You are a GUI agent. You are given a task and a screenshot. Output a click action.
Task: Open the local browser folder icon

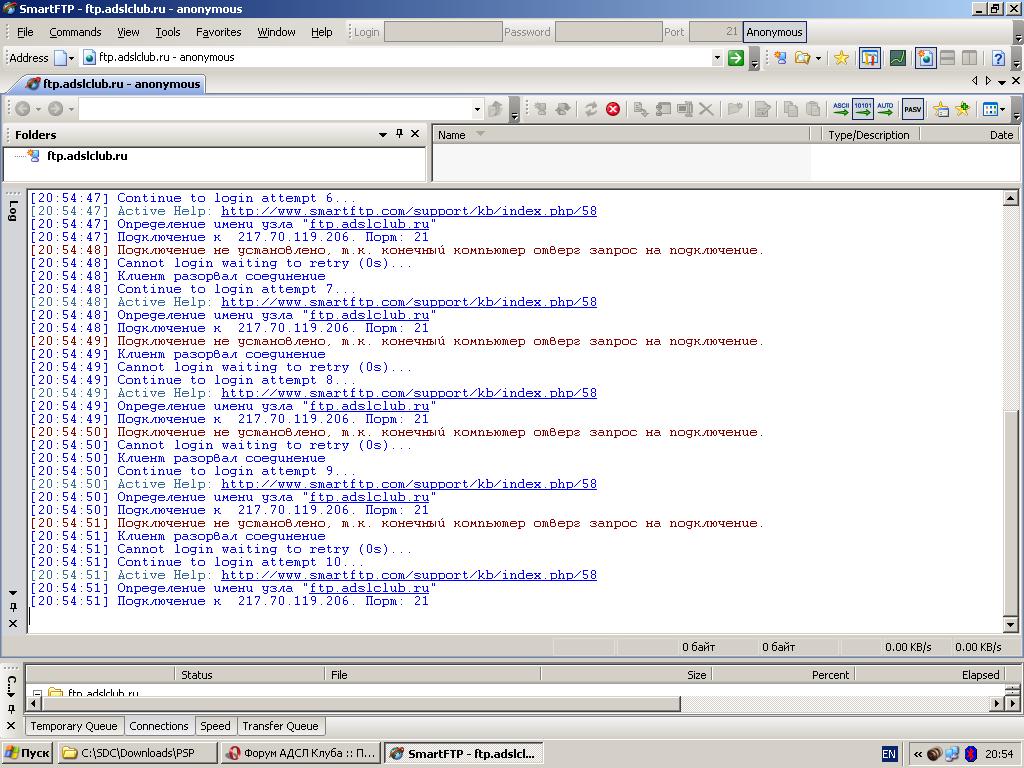click(803, 57)
